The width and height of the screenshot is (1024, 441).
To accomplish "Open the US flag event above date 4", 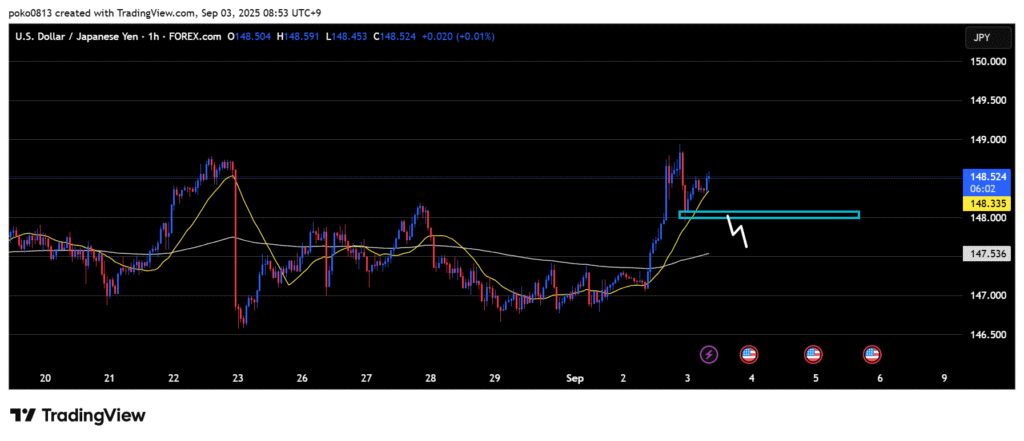I will 748,353.
